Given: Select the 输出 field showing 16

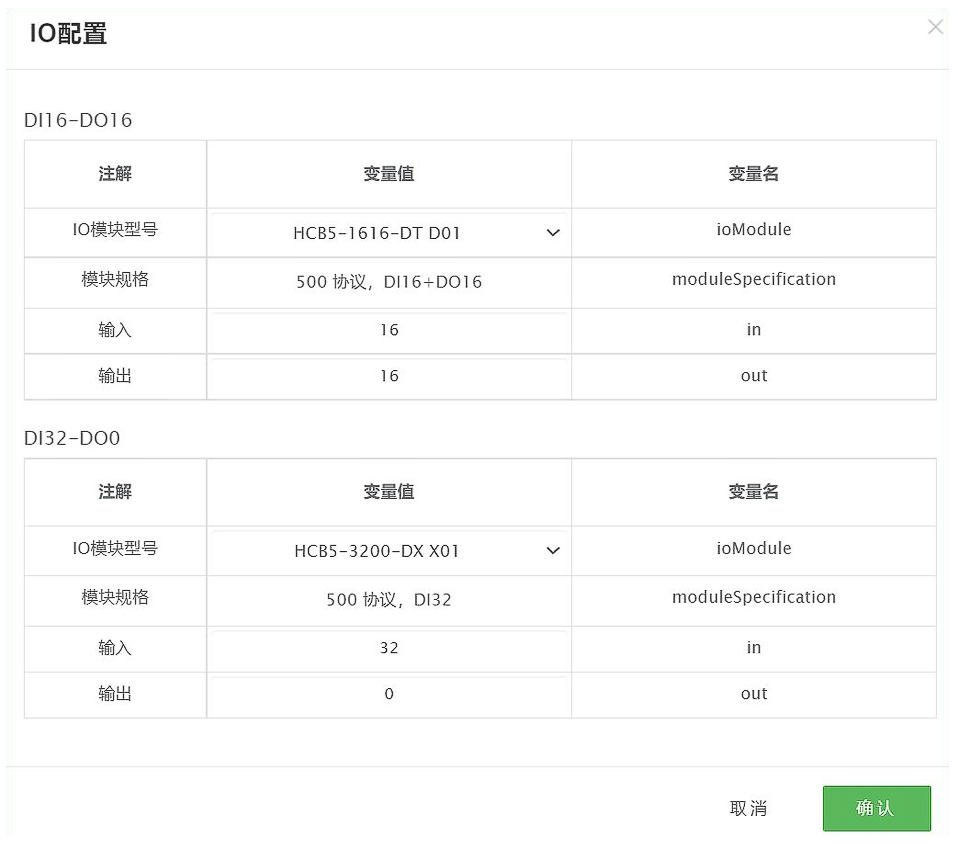Looking at the screenshot, I should 388,376.
